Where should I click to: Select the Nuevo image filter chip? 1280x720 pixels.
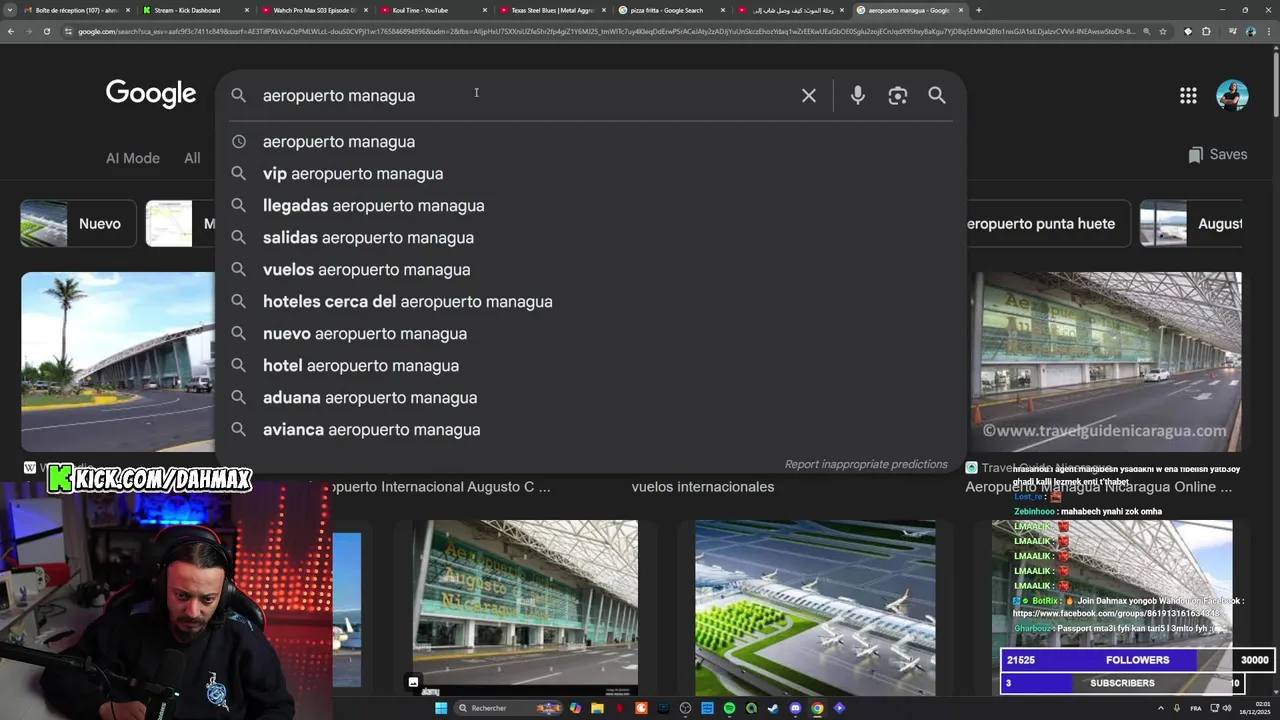[x=78, y=224]
